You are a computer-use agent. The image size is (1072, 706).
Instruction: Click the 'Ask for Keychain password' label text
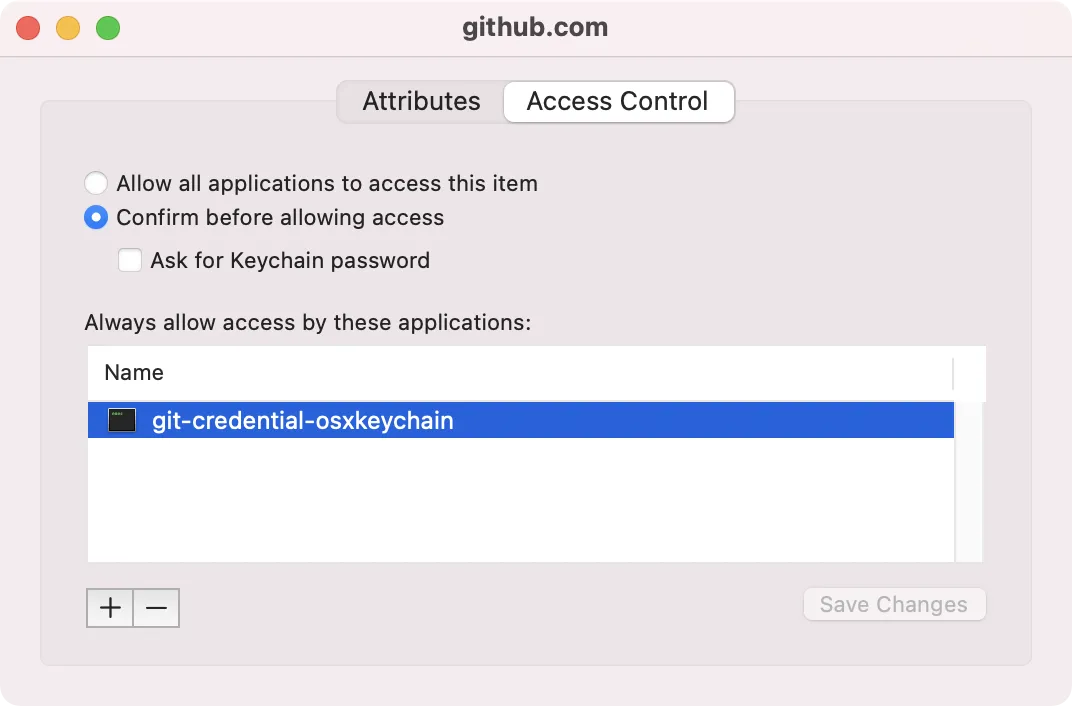tap(290, 261)
